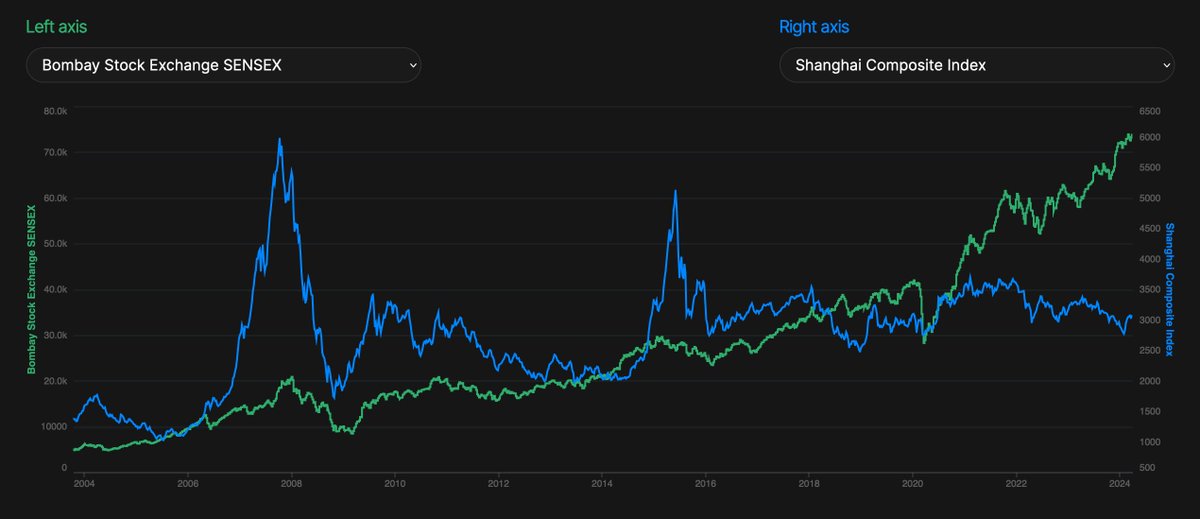Click the 50.0k left axis label
The height and width of the screenshot is (519, 1200).
click(54, 244)
